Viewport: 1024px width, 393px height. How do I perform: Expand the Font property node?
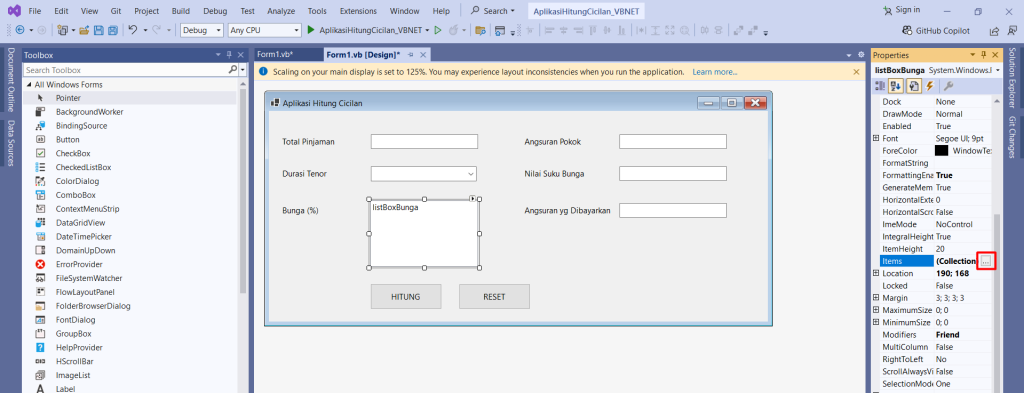[x=876, y=138]
